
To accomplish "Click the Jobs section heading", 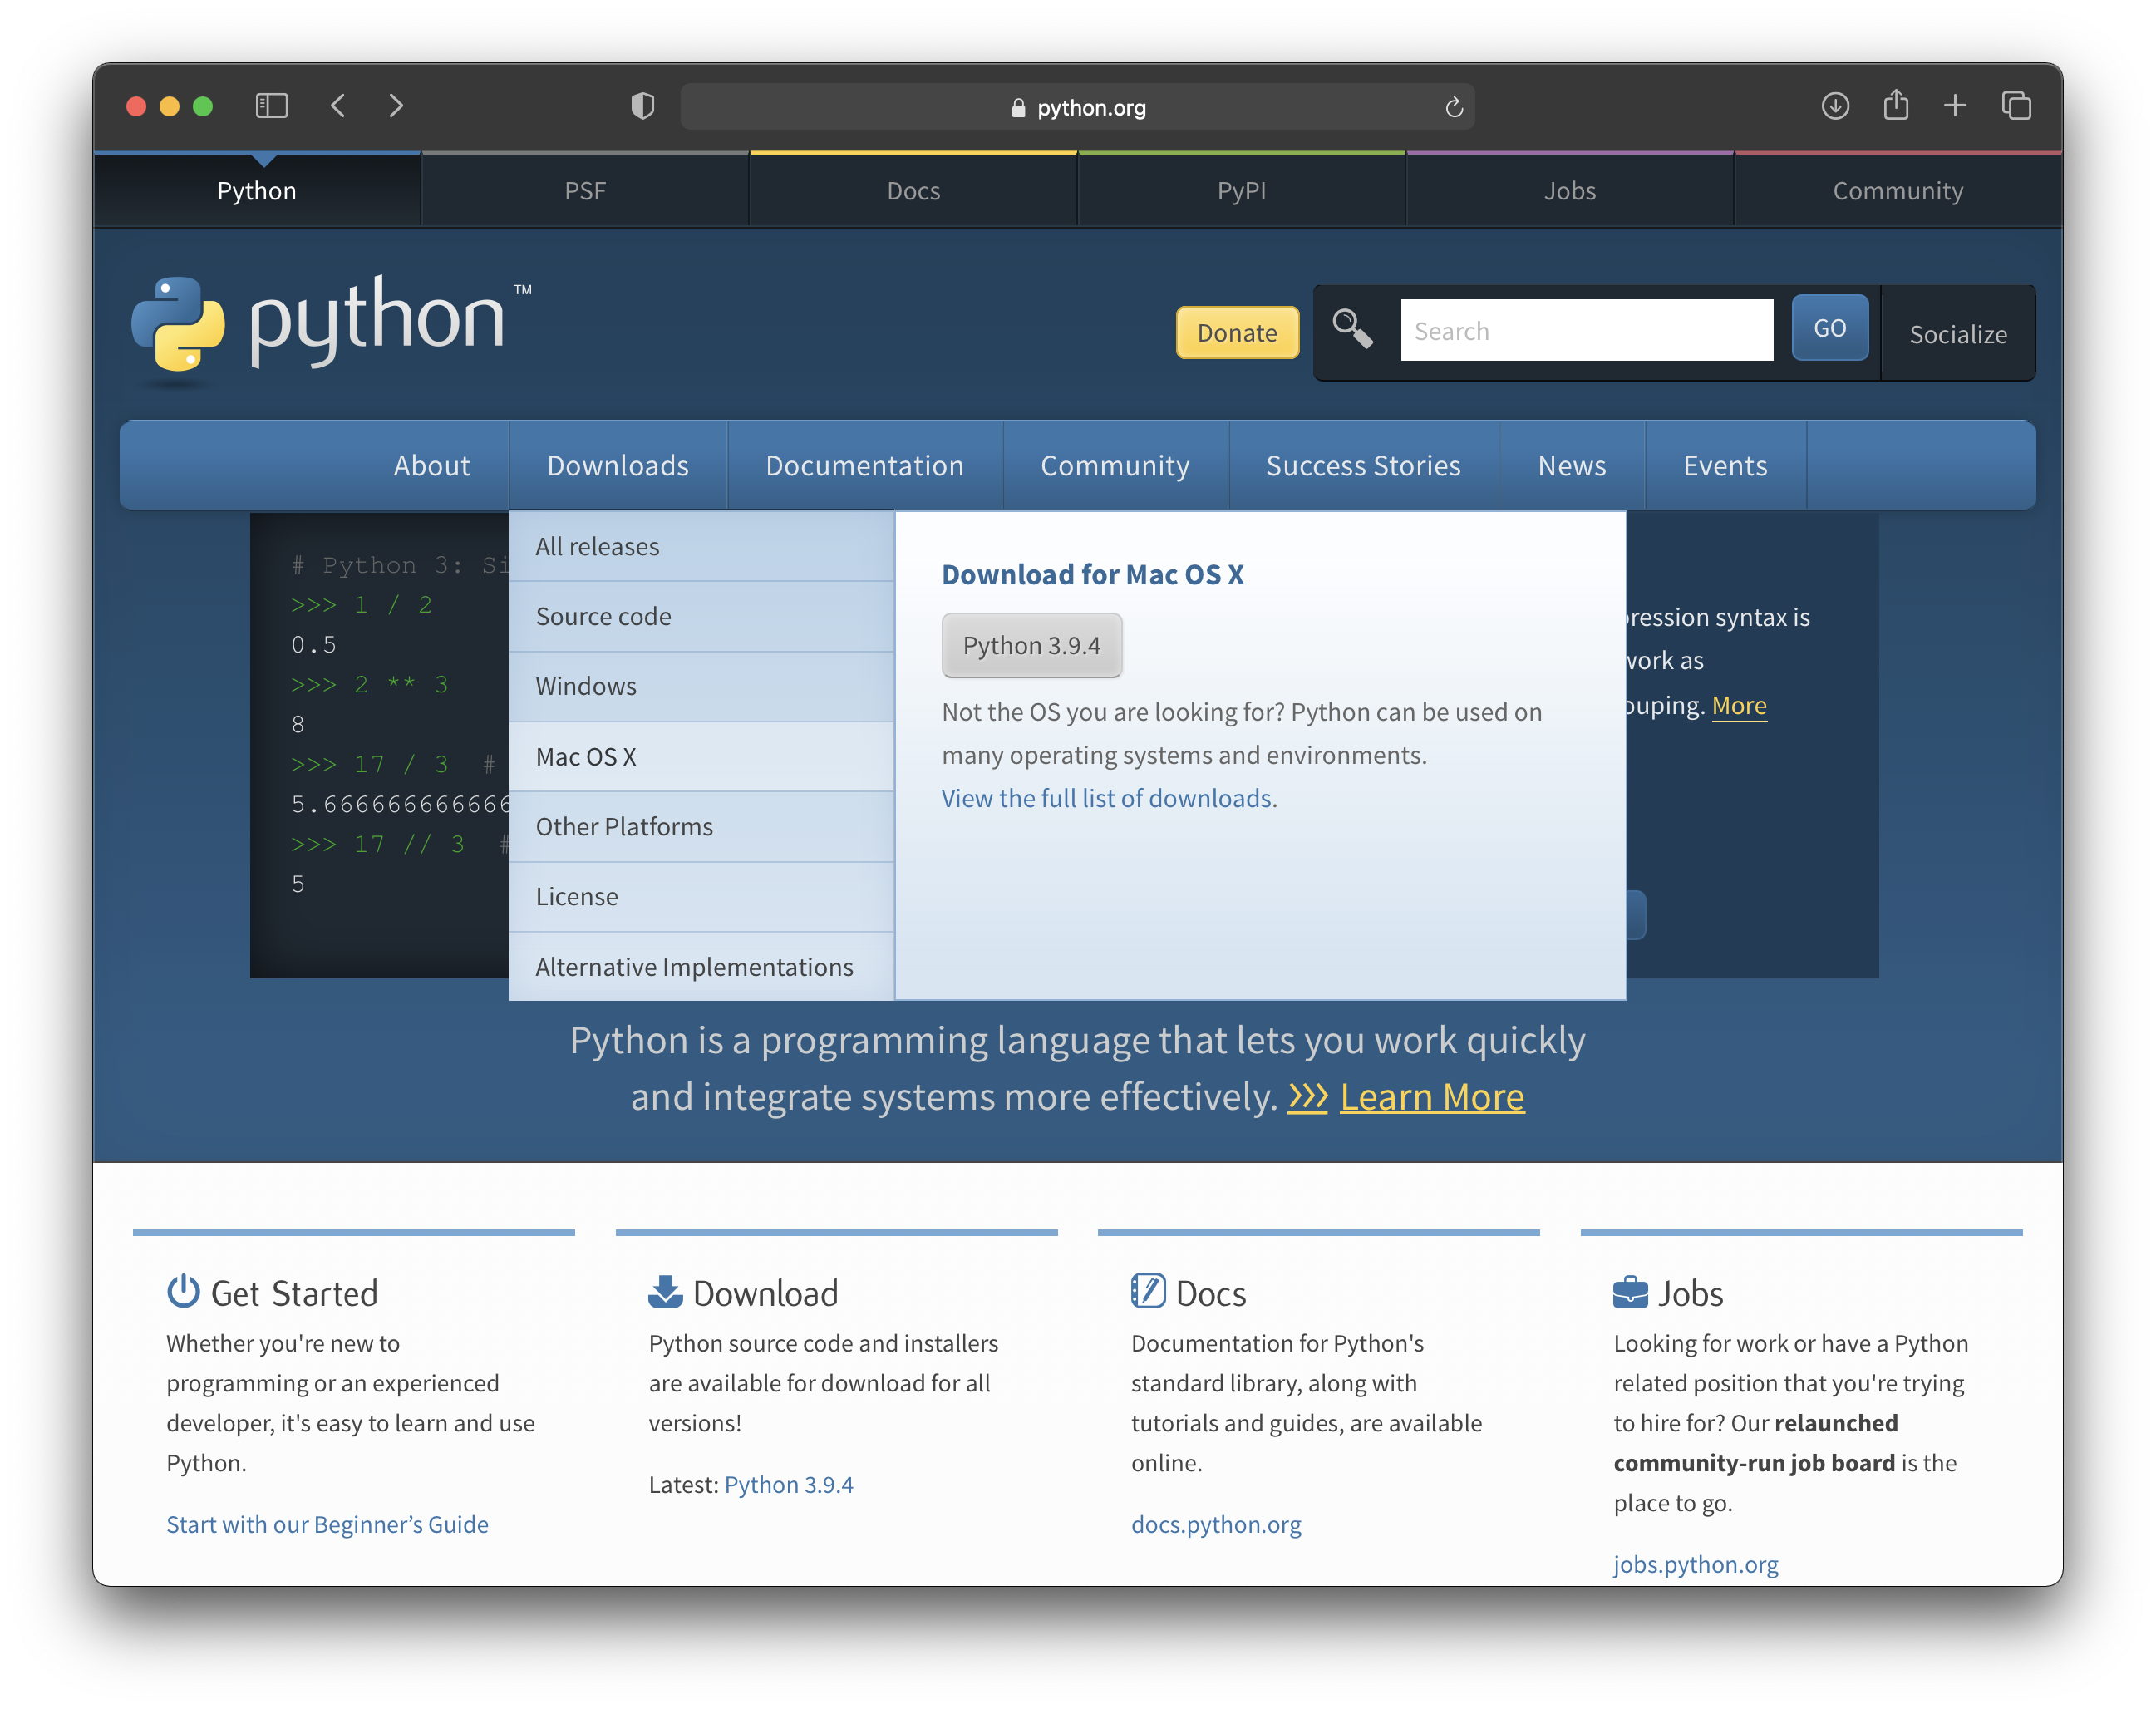I will [x=1690, y=1293].
